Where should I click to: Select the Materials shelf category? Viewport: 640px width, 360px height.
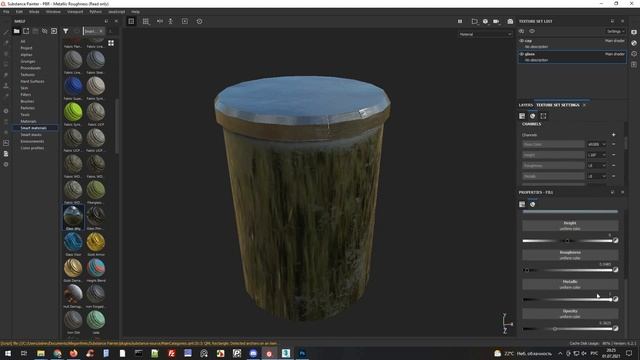[28, 121]
